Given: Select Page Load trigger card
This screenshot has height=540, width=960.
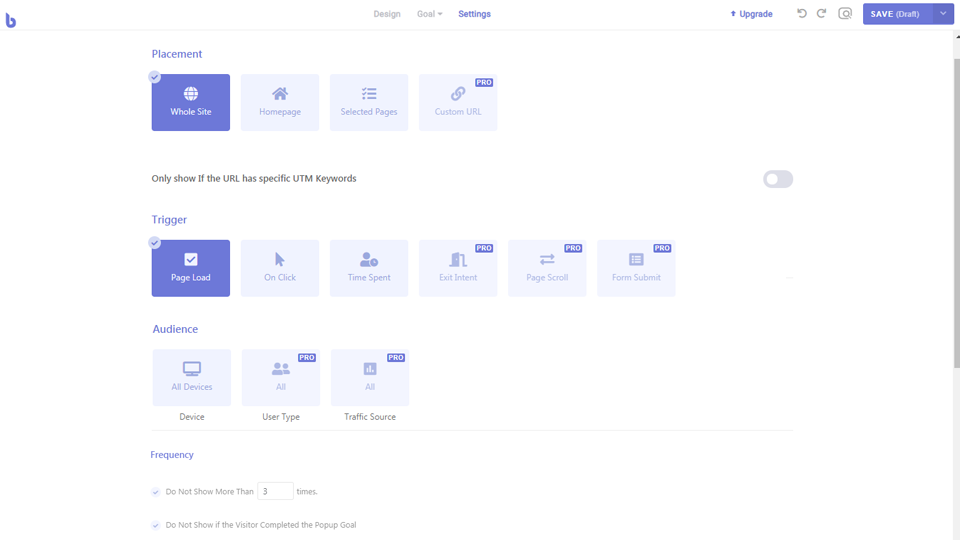Looking at the screenshot, I should tap(190, 268).
